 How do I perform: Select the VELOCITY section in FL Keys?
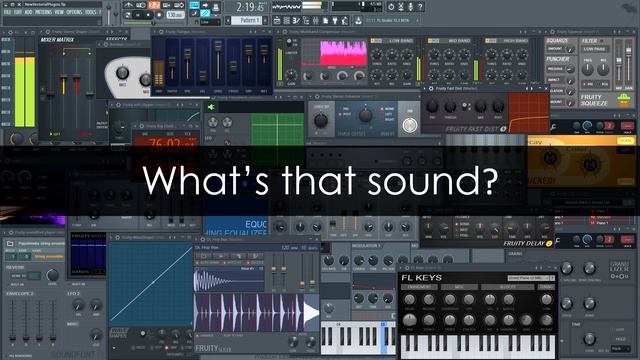tap(507, 287)
